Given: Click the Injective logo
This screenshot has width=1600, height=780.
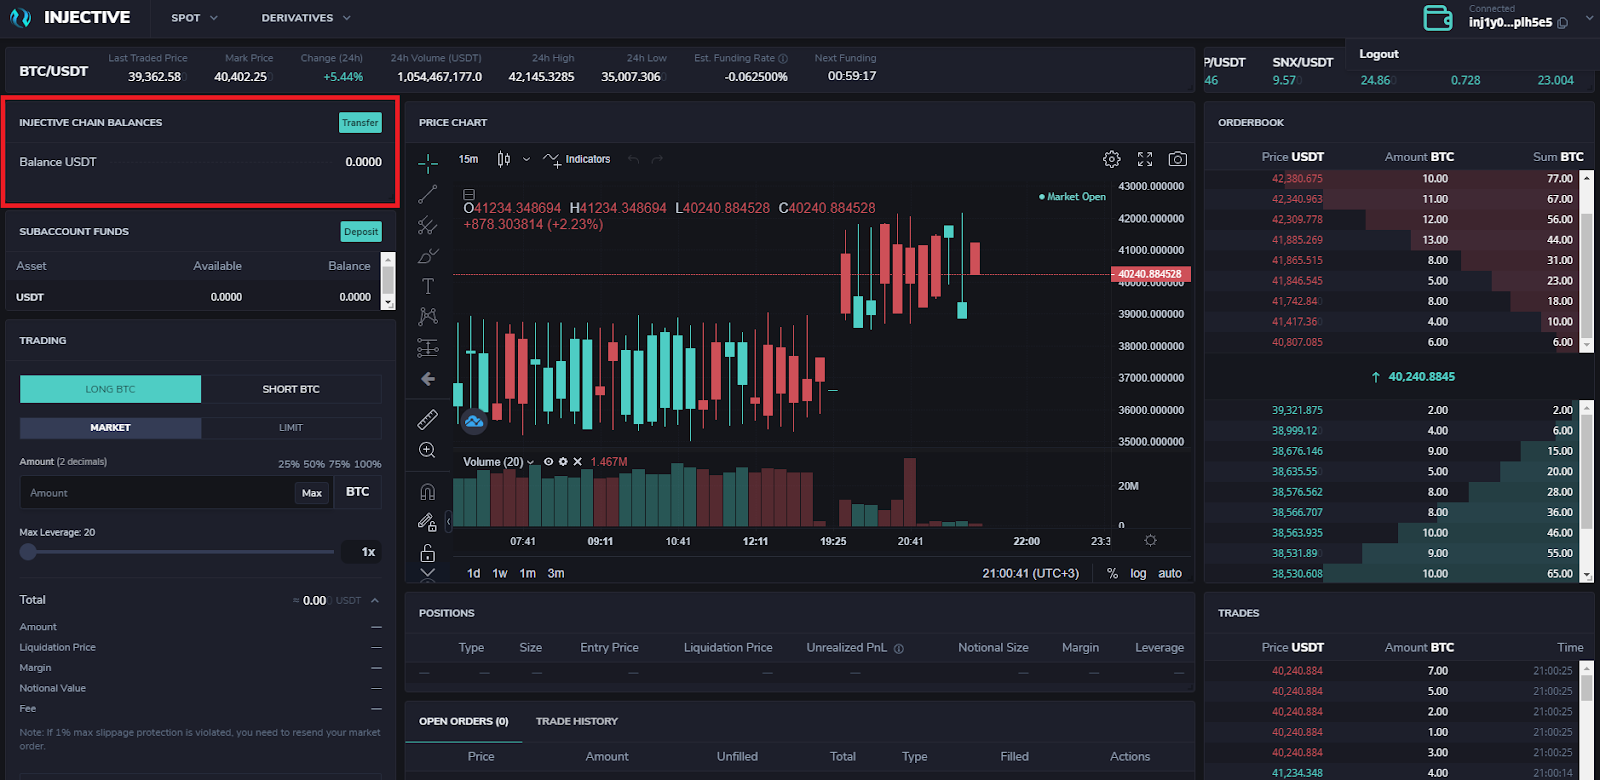Looking at the screenshot, I should coord(70,17).
